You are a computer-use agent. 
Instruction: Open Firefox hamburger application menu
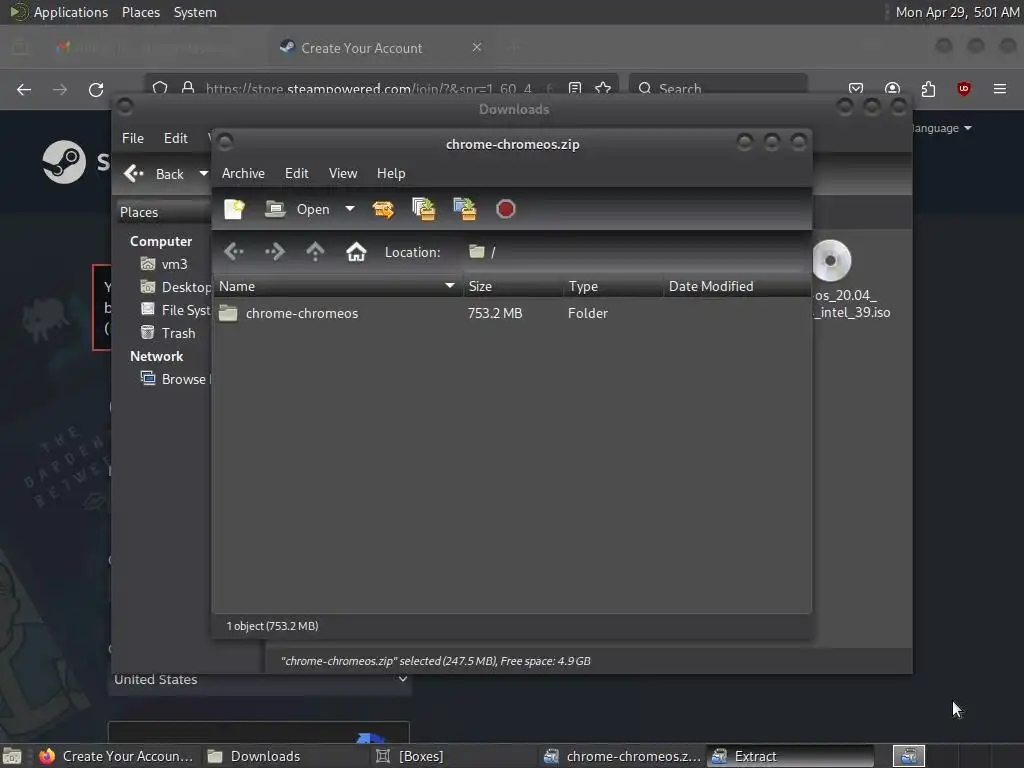(1000, 89)
